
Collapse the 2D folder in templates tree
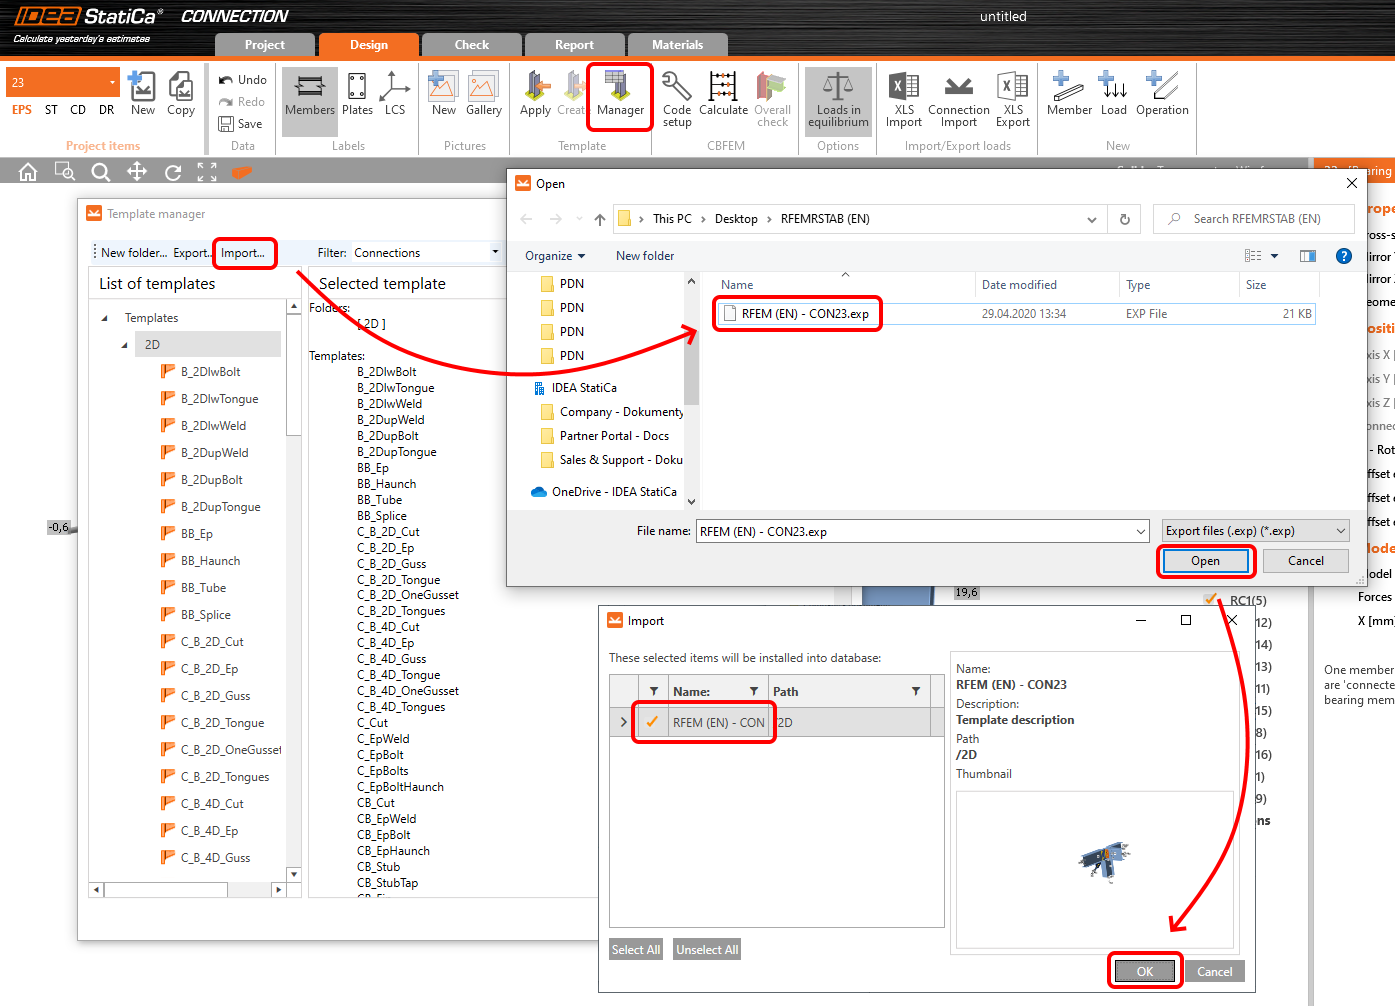point(125,345)
